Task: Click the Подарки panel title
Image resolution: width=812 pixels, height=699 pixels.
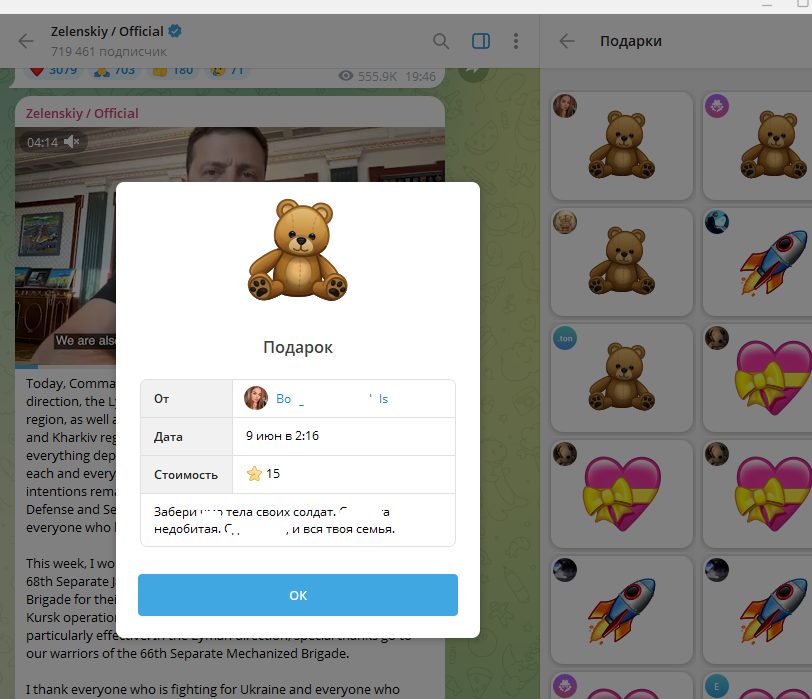Action: tap(631, 41)
